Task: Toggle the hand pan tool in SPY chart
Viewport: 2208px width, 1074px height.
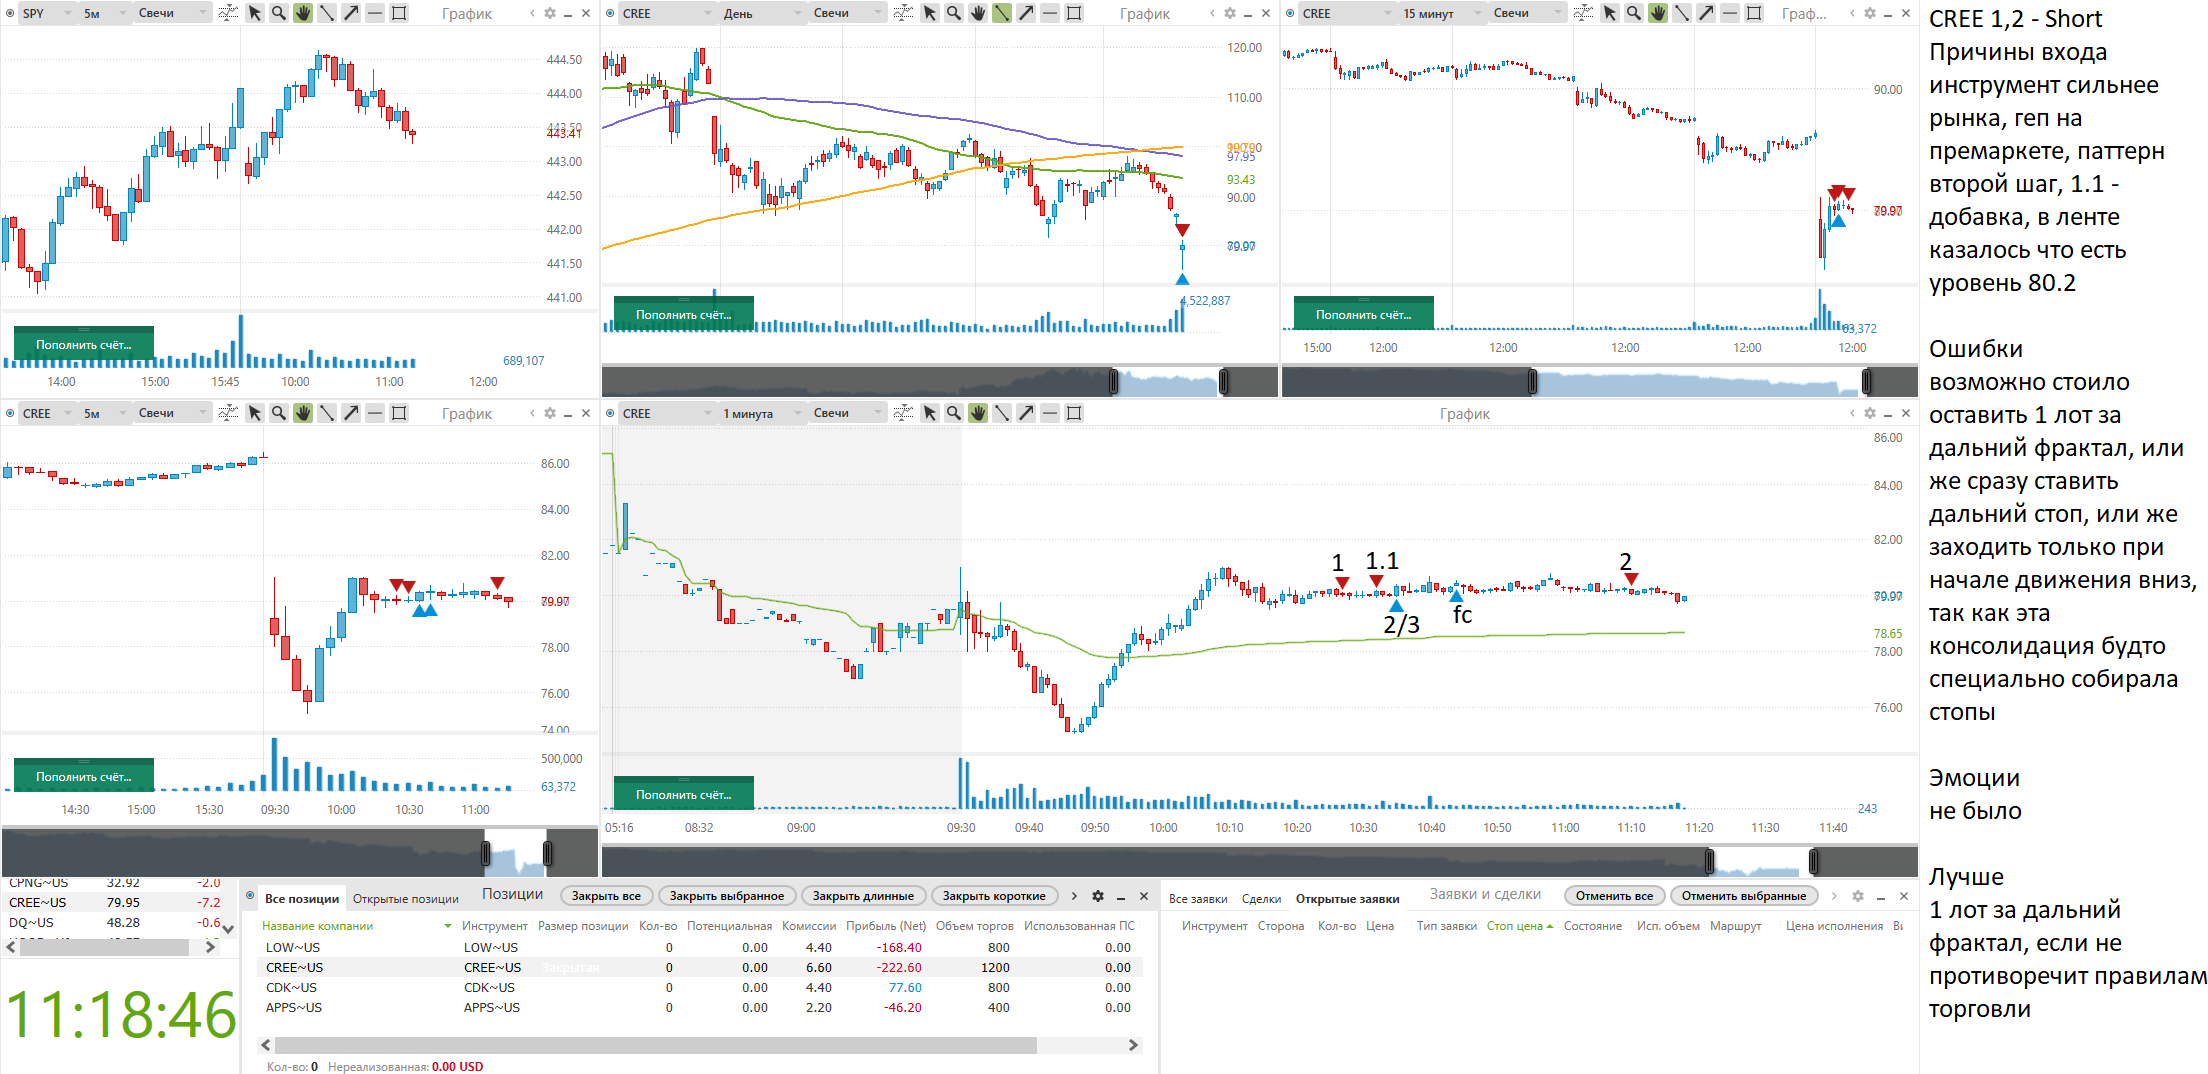Action: (302, 13)
